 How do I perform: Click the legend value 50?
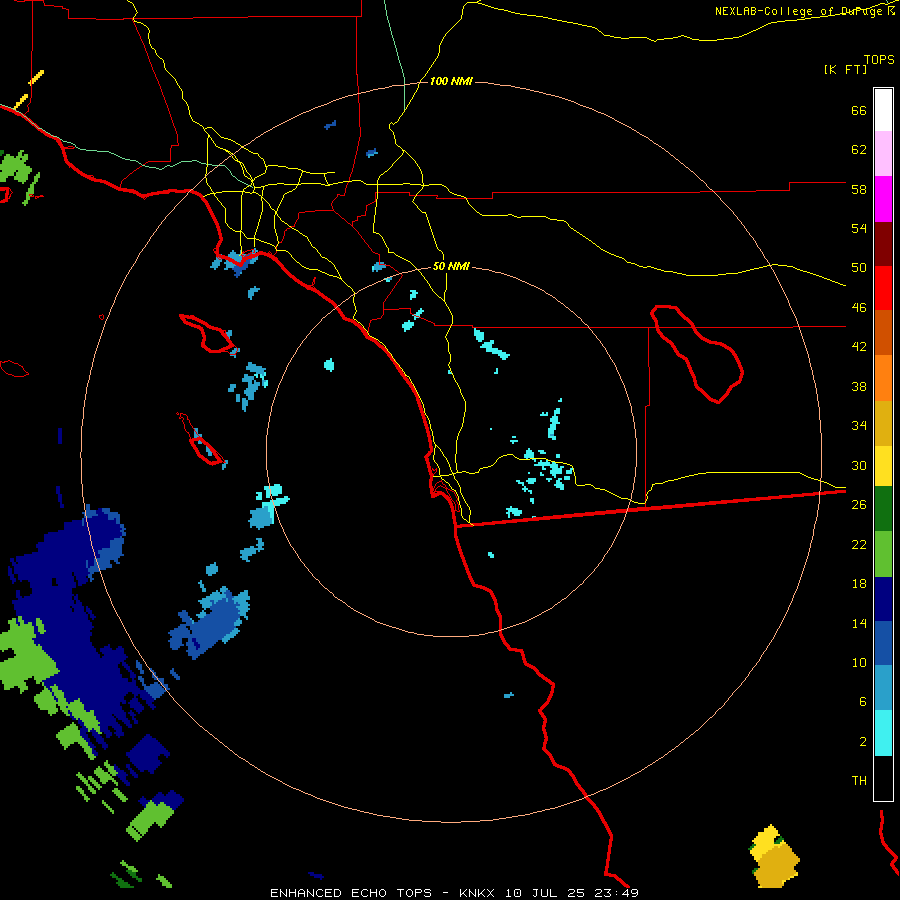point(859,267)
